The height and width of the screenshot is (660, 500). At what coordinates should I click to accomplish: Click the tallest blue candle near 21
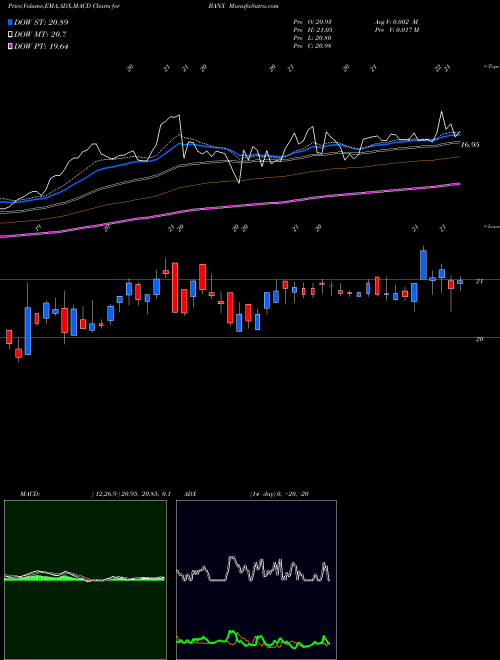pos(423,265)
